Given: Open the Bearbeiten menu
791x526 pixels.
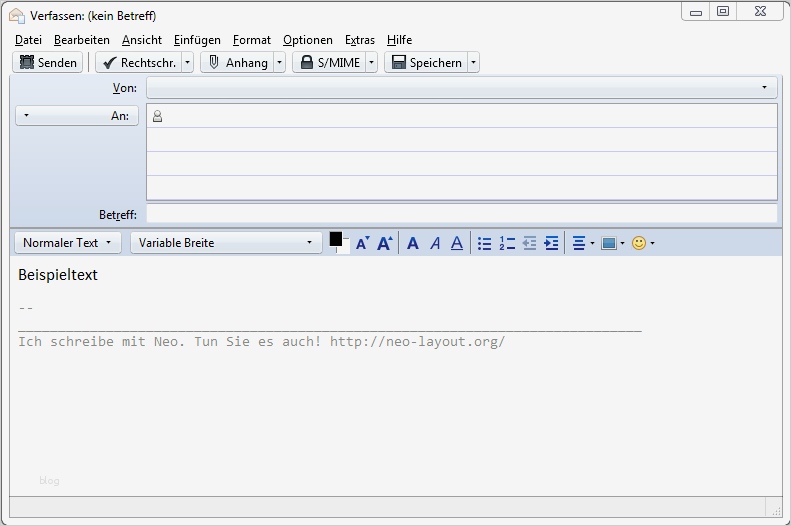Looking at the screenshot, I should pos(82,40).
